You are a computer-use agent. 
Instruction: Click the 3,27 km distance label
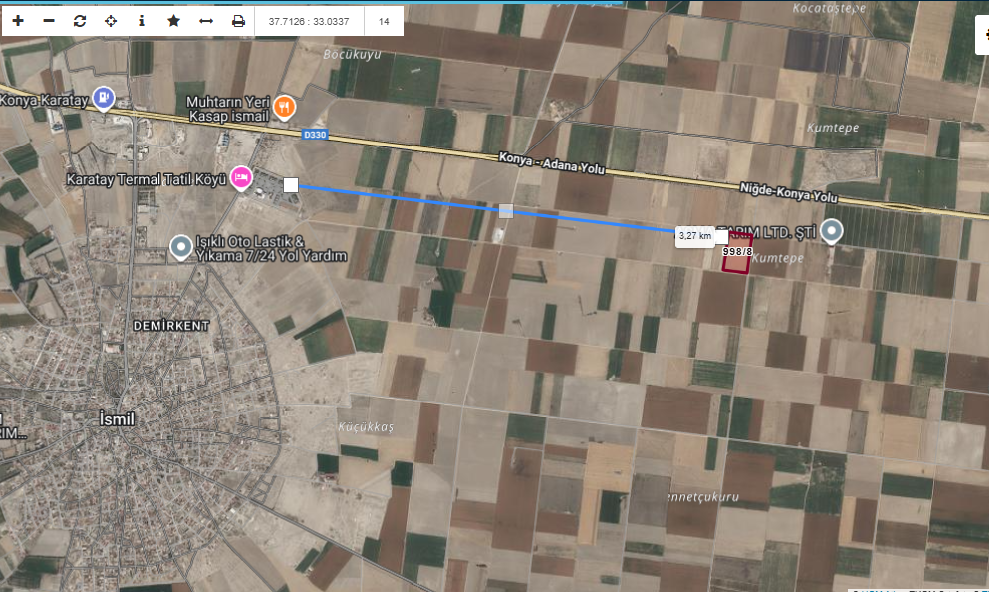click(694, 236)
